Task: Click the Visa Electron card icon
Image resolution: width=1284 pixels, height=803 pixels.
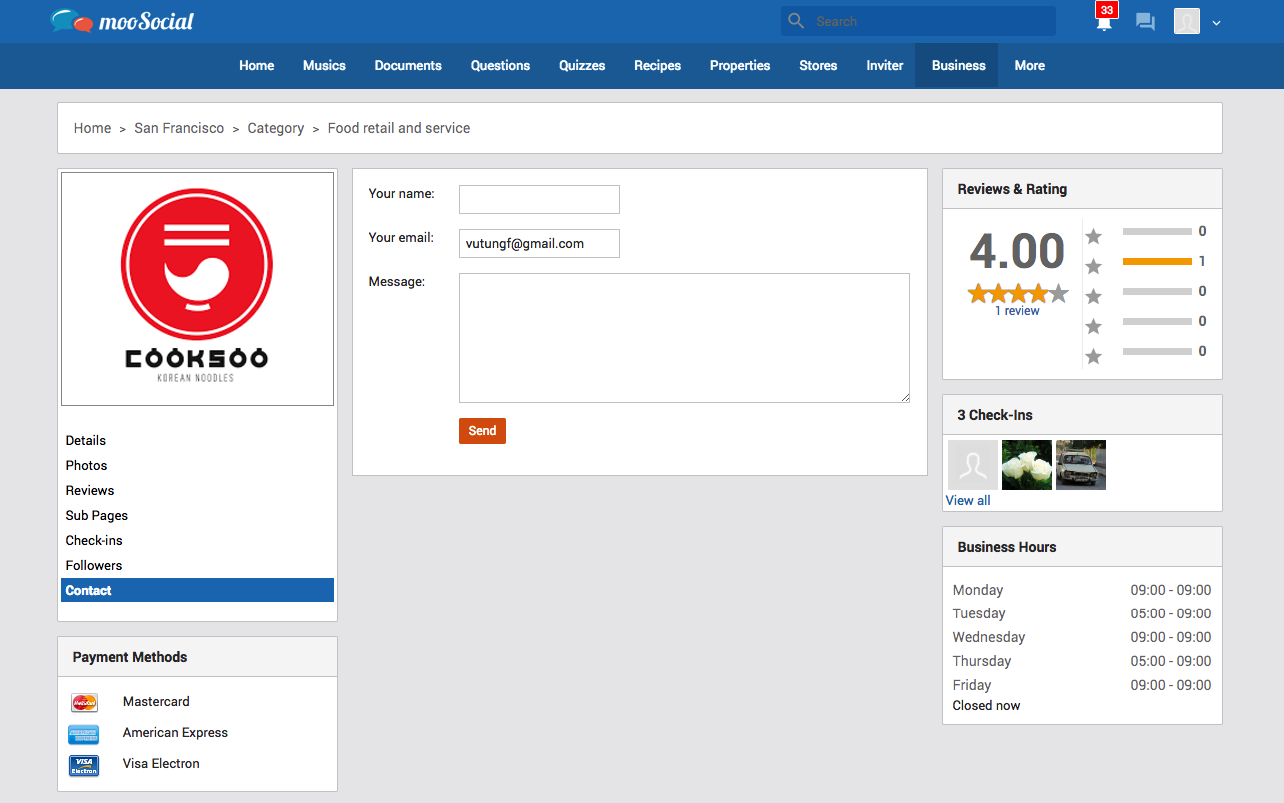Action: click(84, 766)
